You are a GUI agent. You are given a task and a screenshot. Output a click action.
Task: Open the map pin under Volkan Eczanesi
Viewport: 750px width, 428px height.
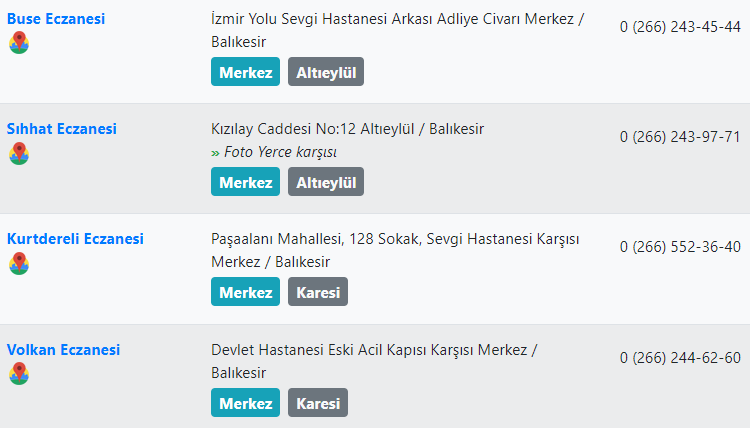[19, 374]
